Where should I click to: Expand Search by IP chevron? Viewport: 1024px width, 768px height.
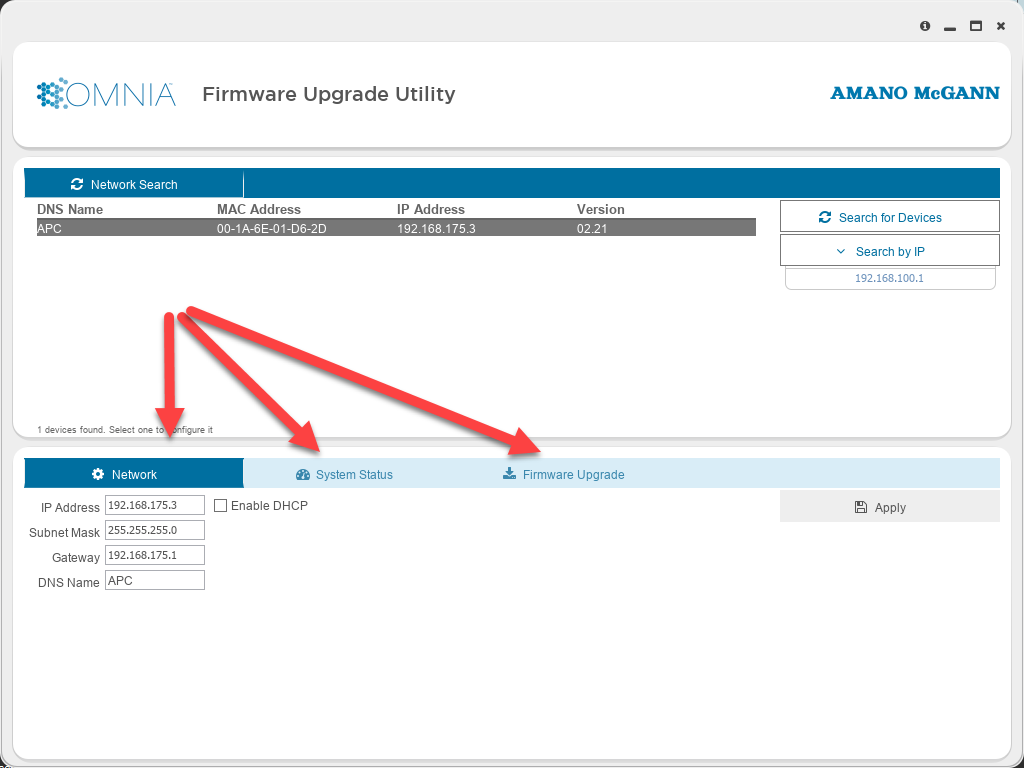(x=840, y=251)
